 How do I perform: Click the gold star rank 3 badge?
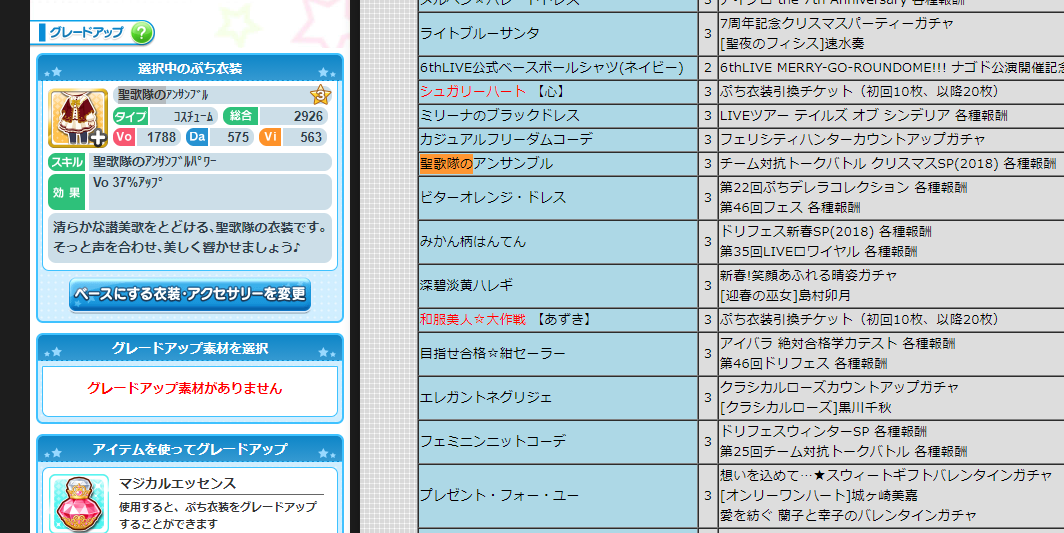point(320,94)
